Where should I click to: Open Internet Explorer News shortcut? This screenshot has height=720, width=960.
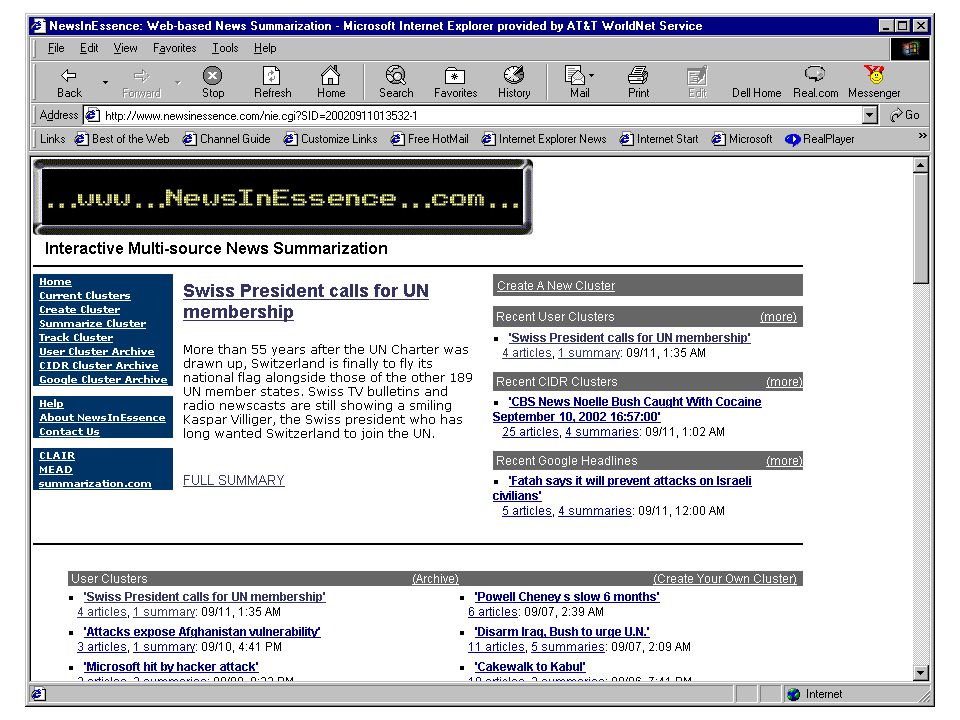544,139
